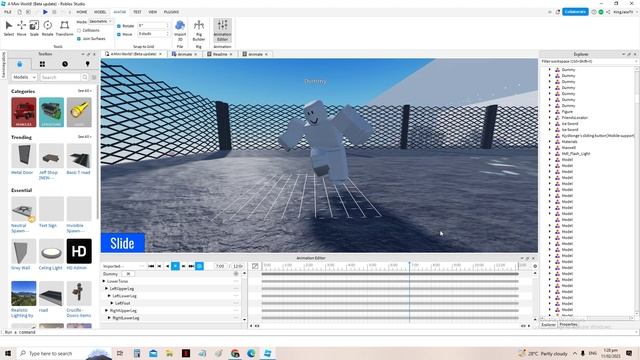The image size is (640, 360).
Task: Switch to the HOME ribbon tab
Action: coord(82,12)
